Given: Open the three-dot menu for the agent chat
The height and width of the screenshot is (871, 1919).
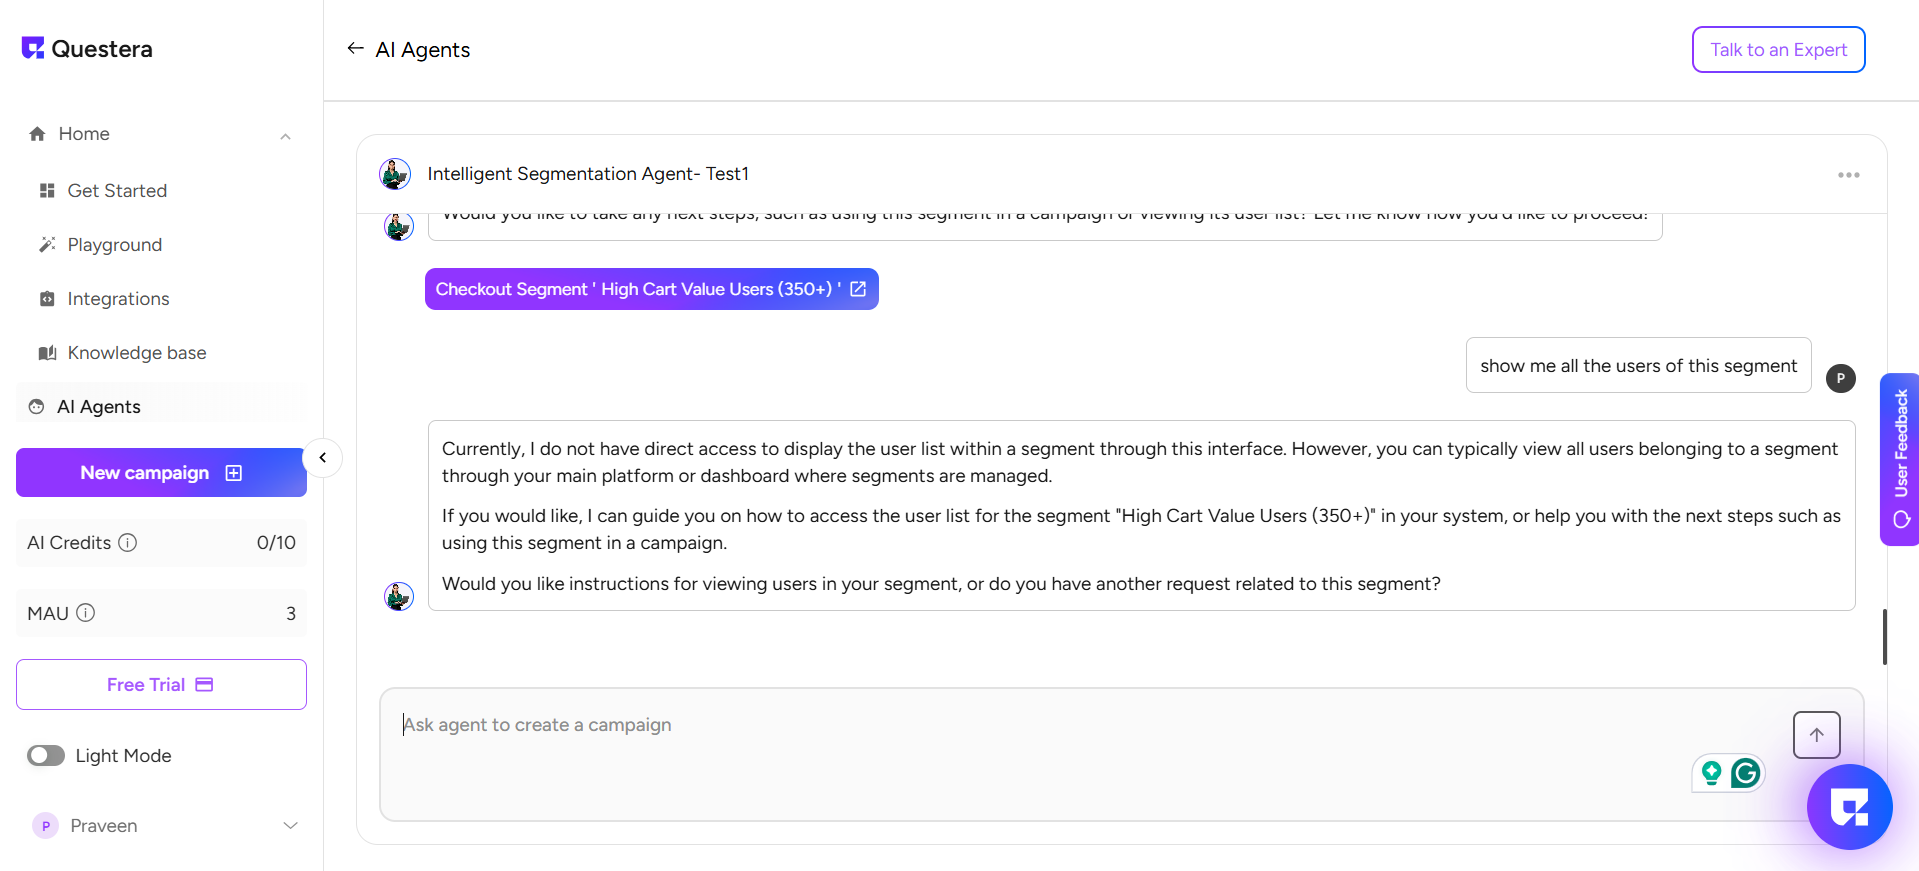Looking at the screenshot, I should point(1848,175).
